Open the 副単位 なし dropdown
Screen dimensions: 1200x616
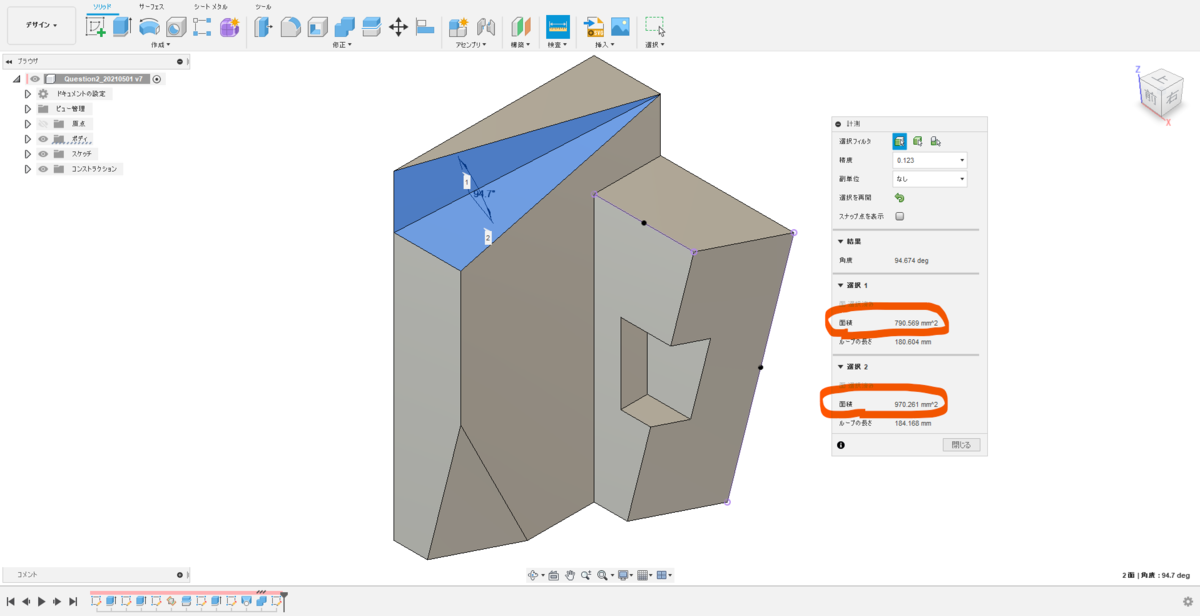point(929,179)
